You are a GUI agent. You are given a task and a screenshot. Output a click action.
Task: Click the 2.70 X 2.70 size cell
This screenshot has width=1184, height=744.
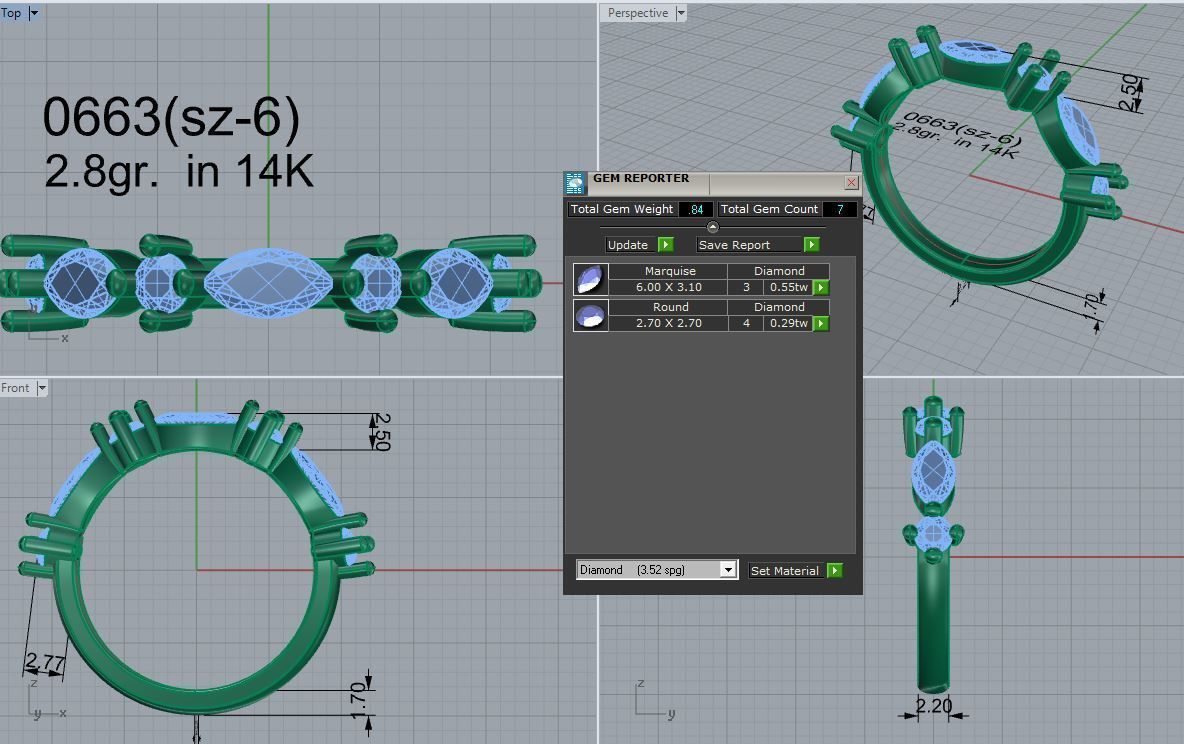coord(668,323)
